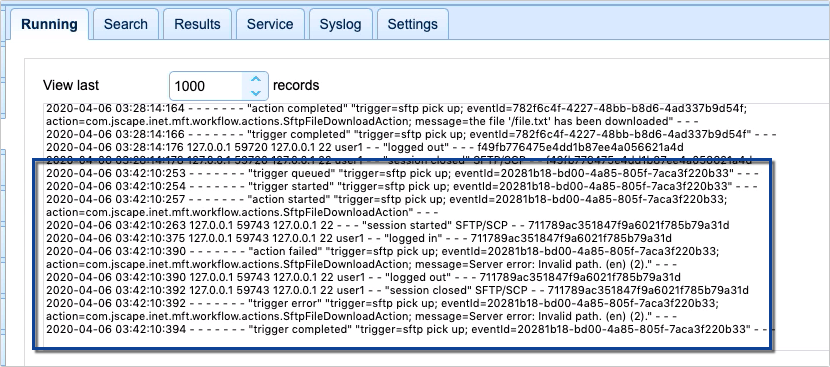
Task: Select the 'session started' SFTP/SCP log line
Action: [x=387, y=226]
